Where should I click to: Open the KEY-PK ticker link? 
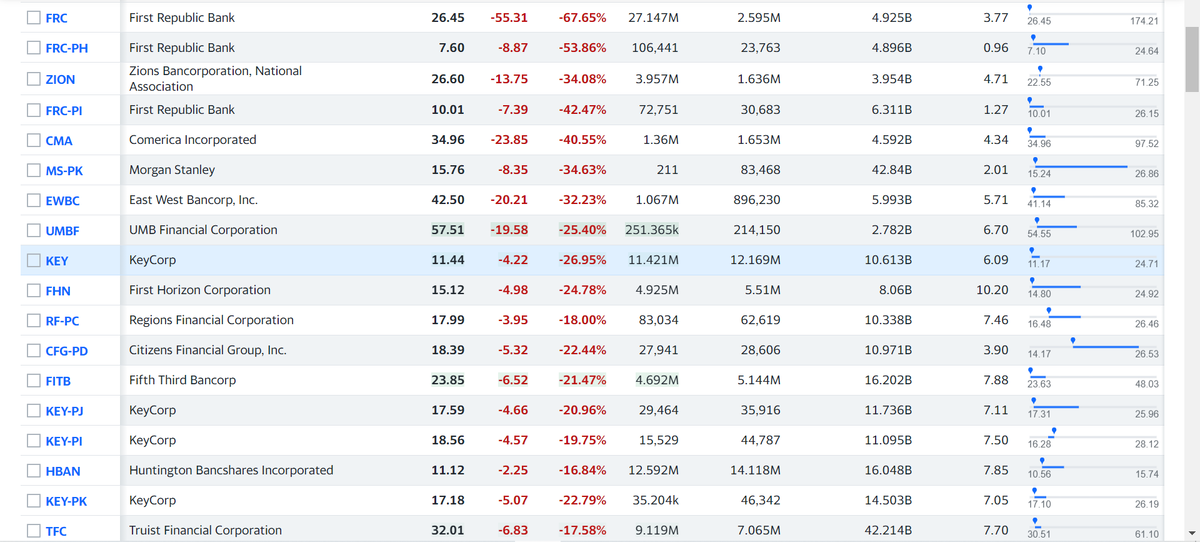(66, 502)
